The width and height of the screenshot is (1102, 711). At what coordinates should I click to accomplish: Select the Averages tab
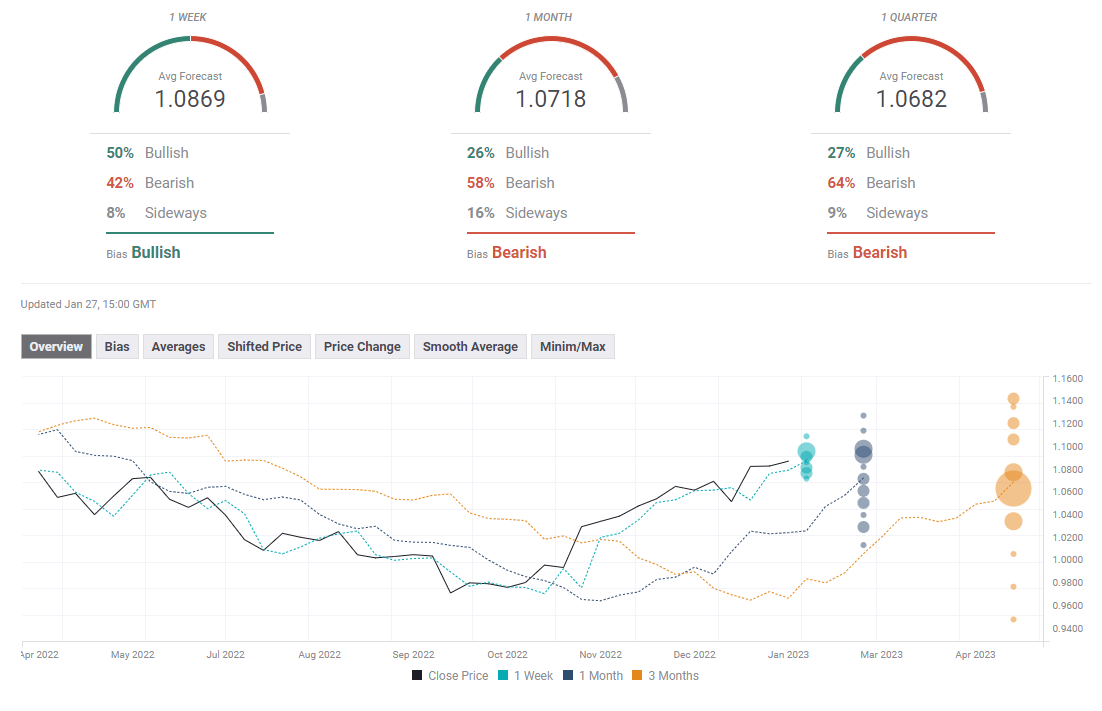(178, 347)
